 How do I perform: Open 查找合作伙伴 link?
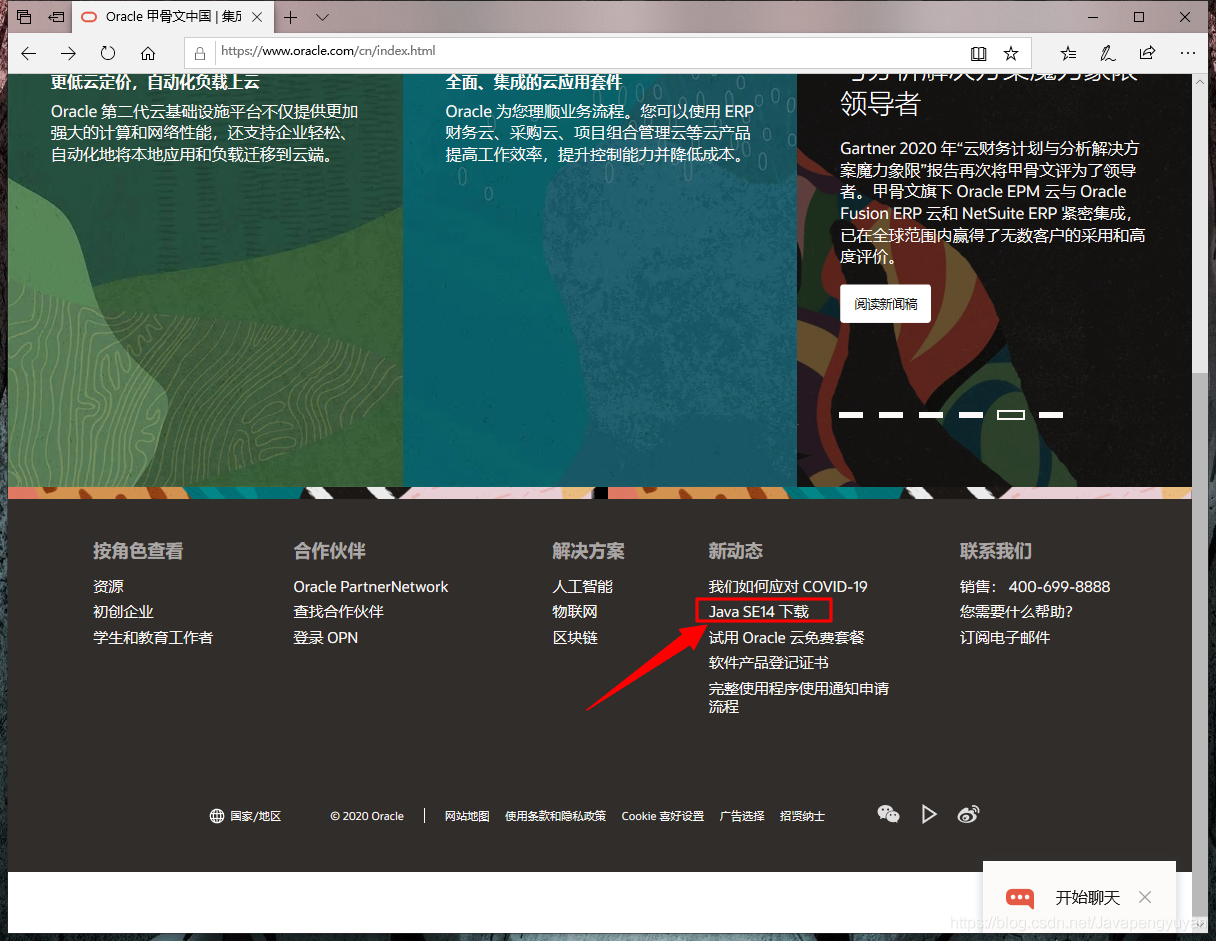click(x=338, y=612)
